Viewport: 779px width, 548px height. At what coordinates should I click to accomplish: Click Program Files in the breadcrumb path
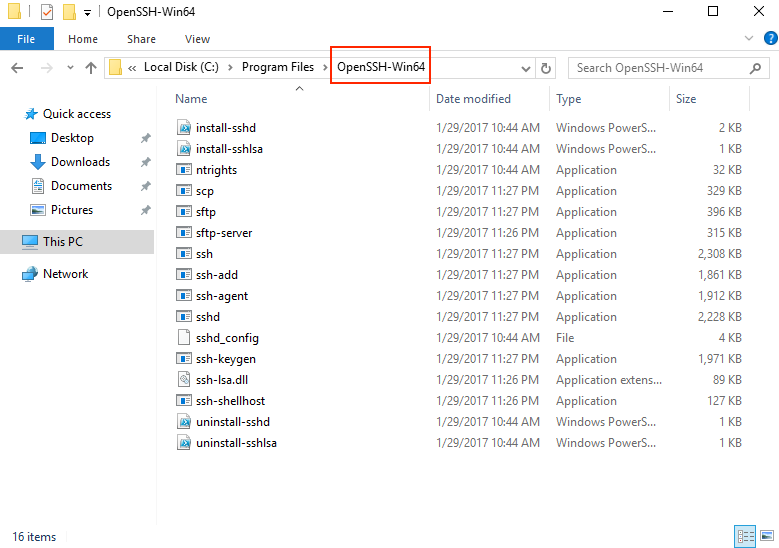point(277,68)
